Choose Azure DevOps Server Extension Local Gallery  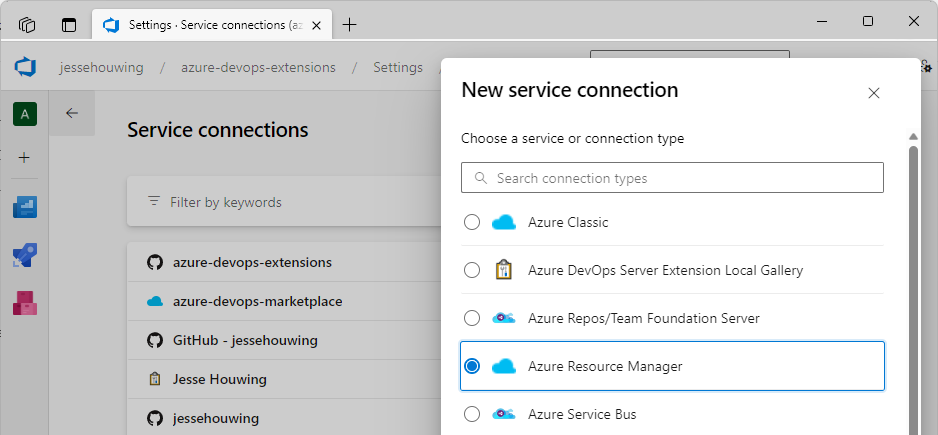(472, 270)
